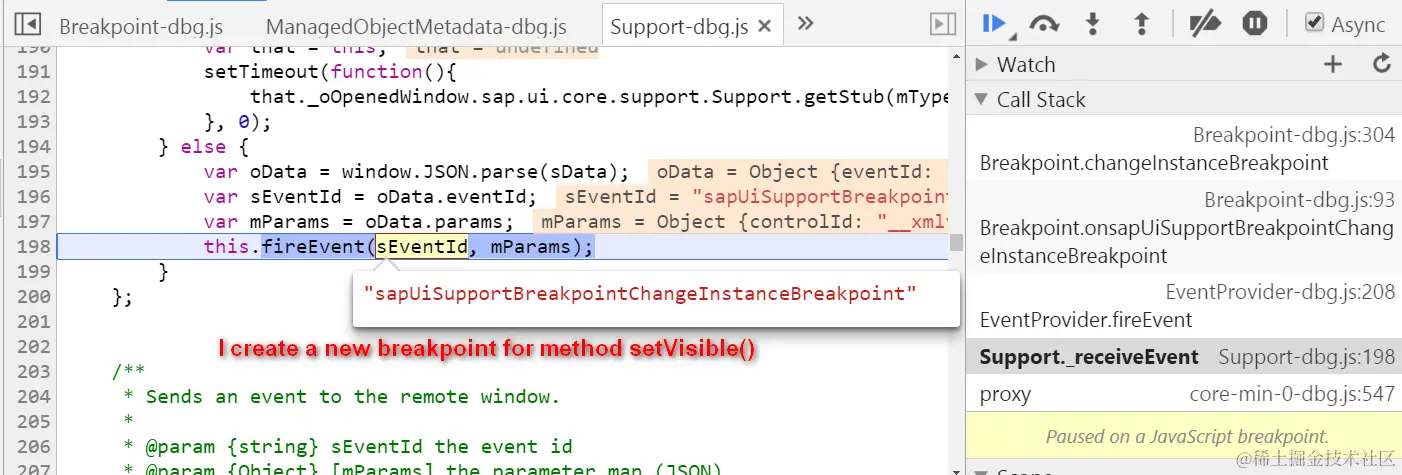Open the Support-dbg.js:198 source link
This screenshot has width=1402, height=475.
[x=1306, y=357]
